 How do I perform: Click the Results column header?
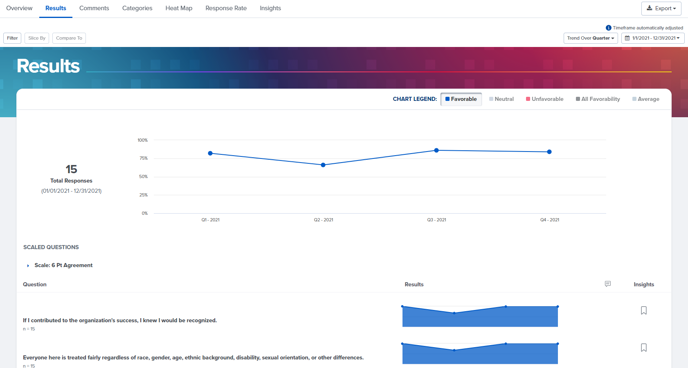414,284
